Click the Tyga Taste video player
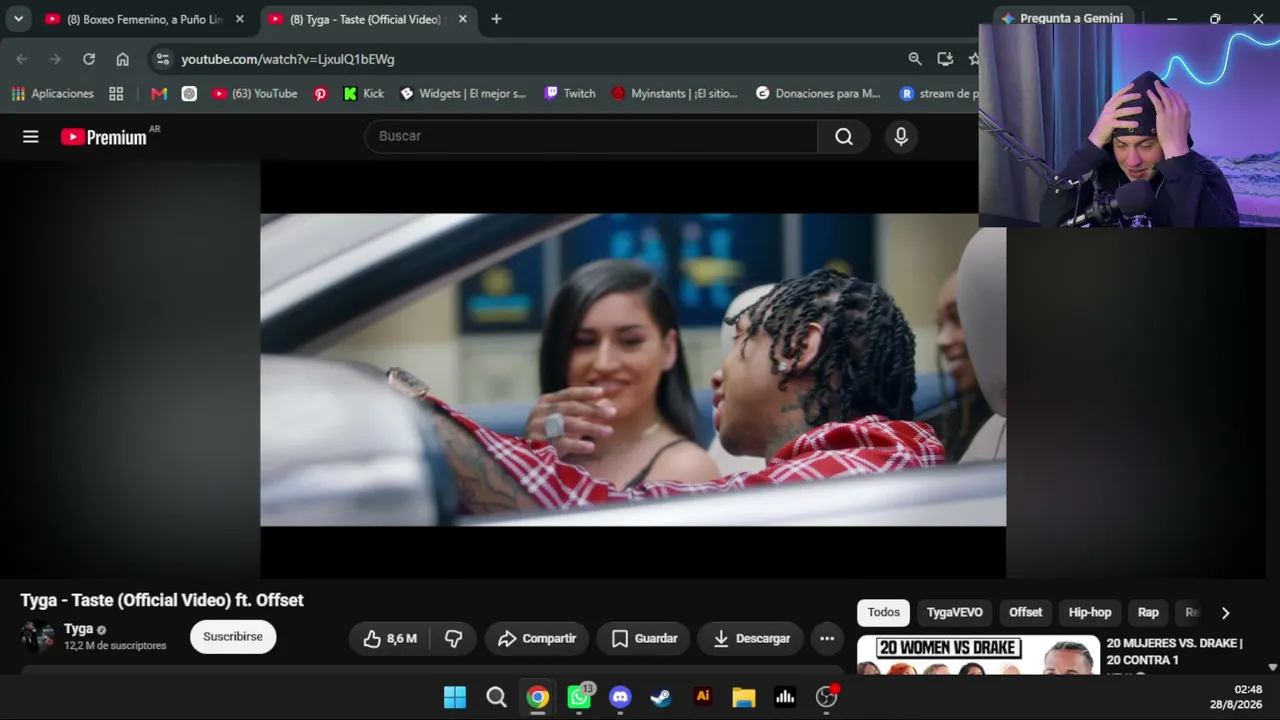1280x720 pixels. [x=633, y=369]
